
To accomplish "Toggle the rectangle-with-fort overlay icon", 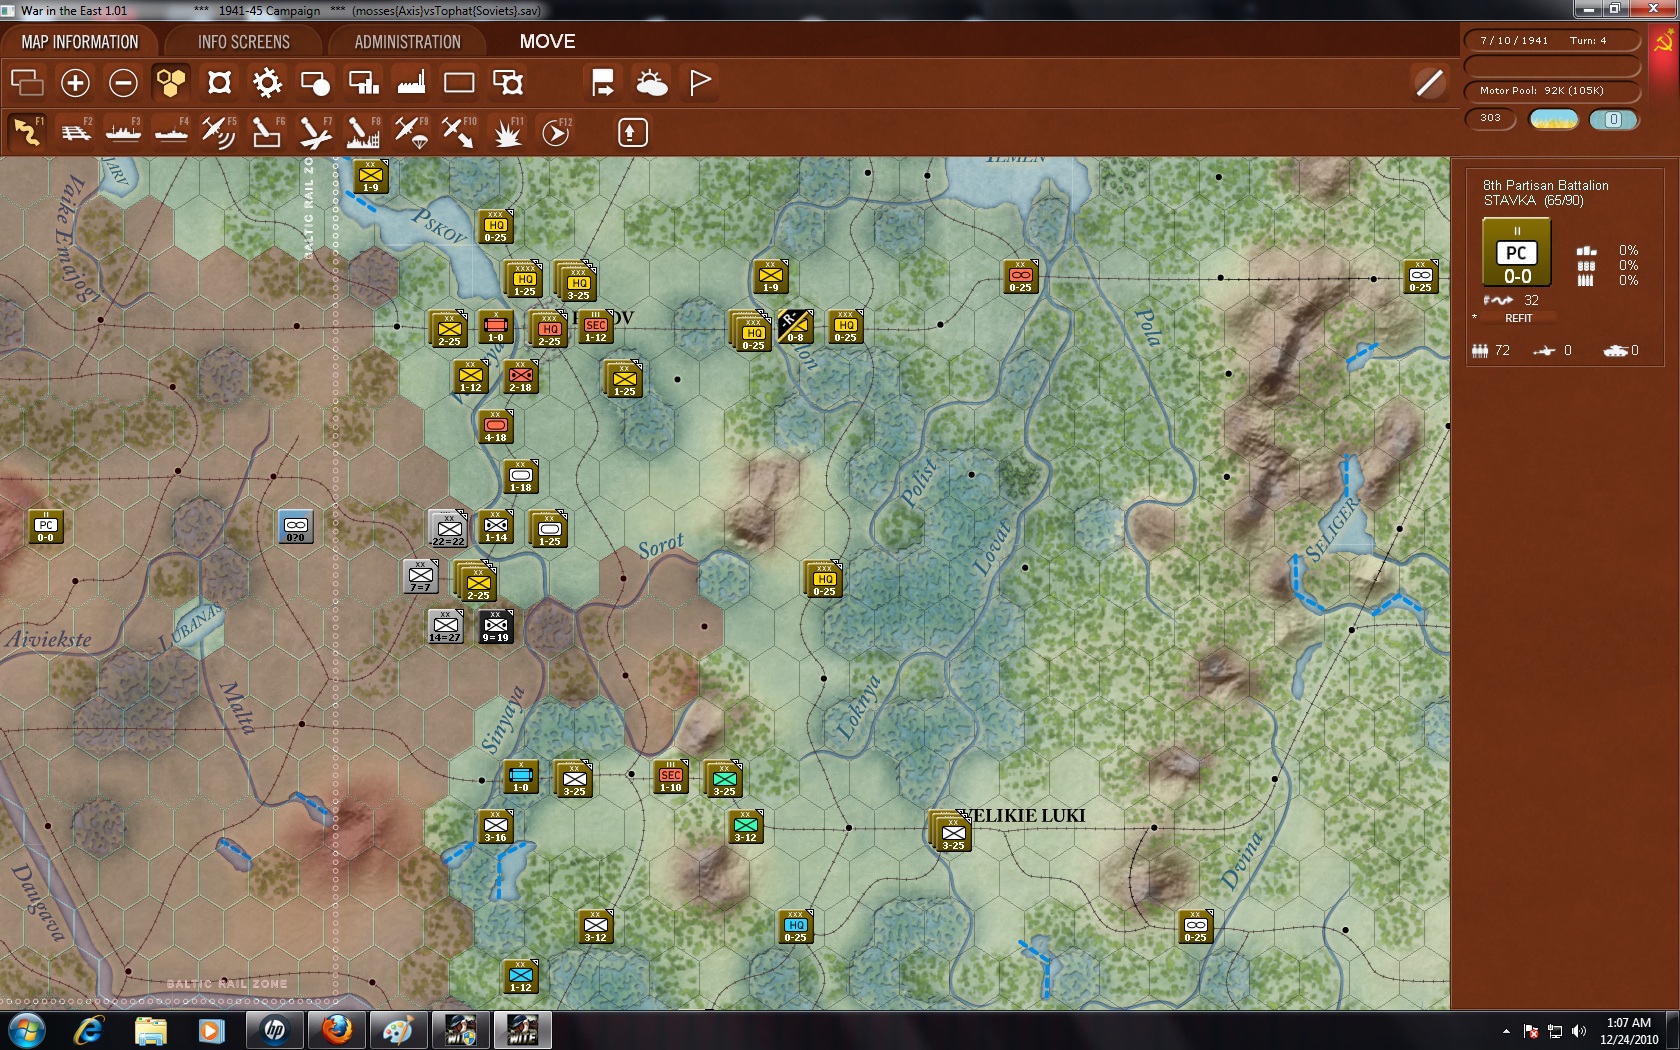I will 508,83.
